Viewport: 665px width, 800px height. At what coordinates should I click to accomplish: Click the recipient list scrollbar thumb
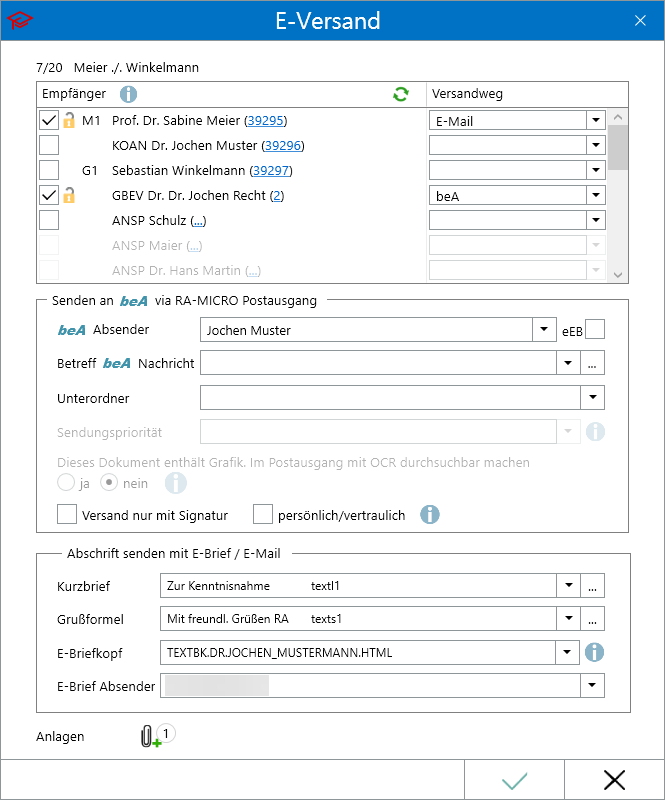click(618, 147)
